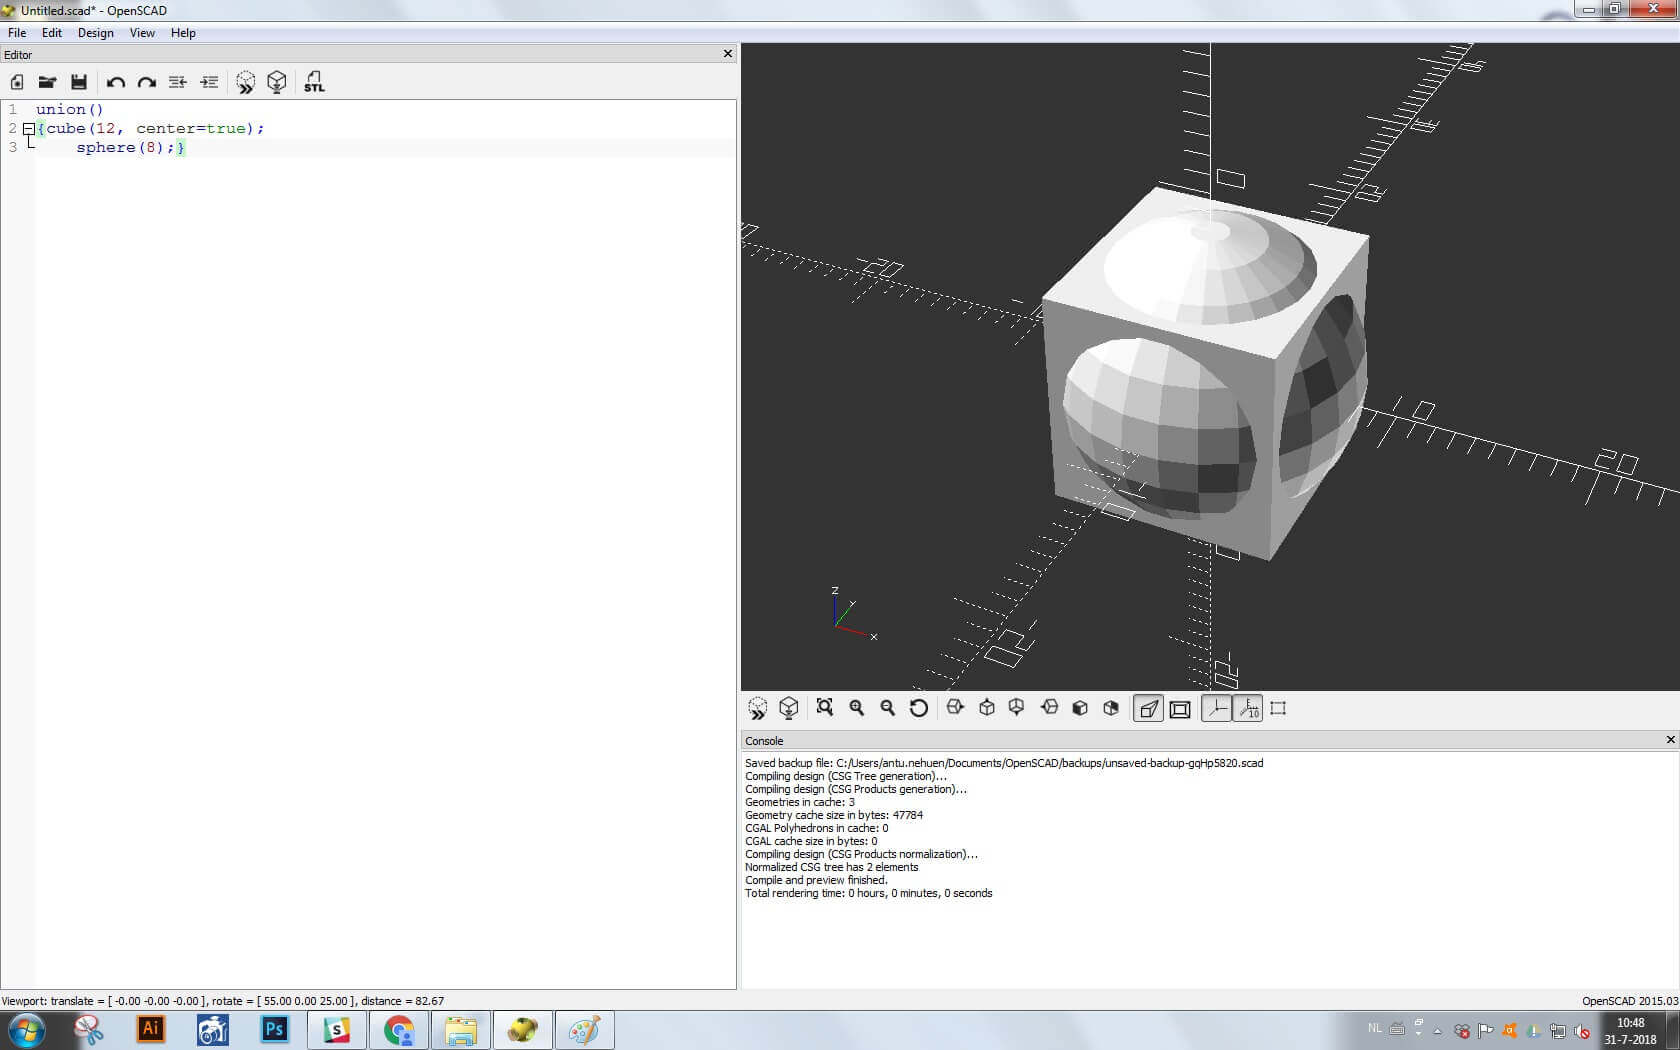The width and height of the screenshot is (1680, 1050).
Task: Collapse the code fold on line 2
Action: (x=29, y=129)
